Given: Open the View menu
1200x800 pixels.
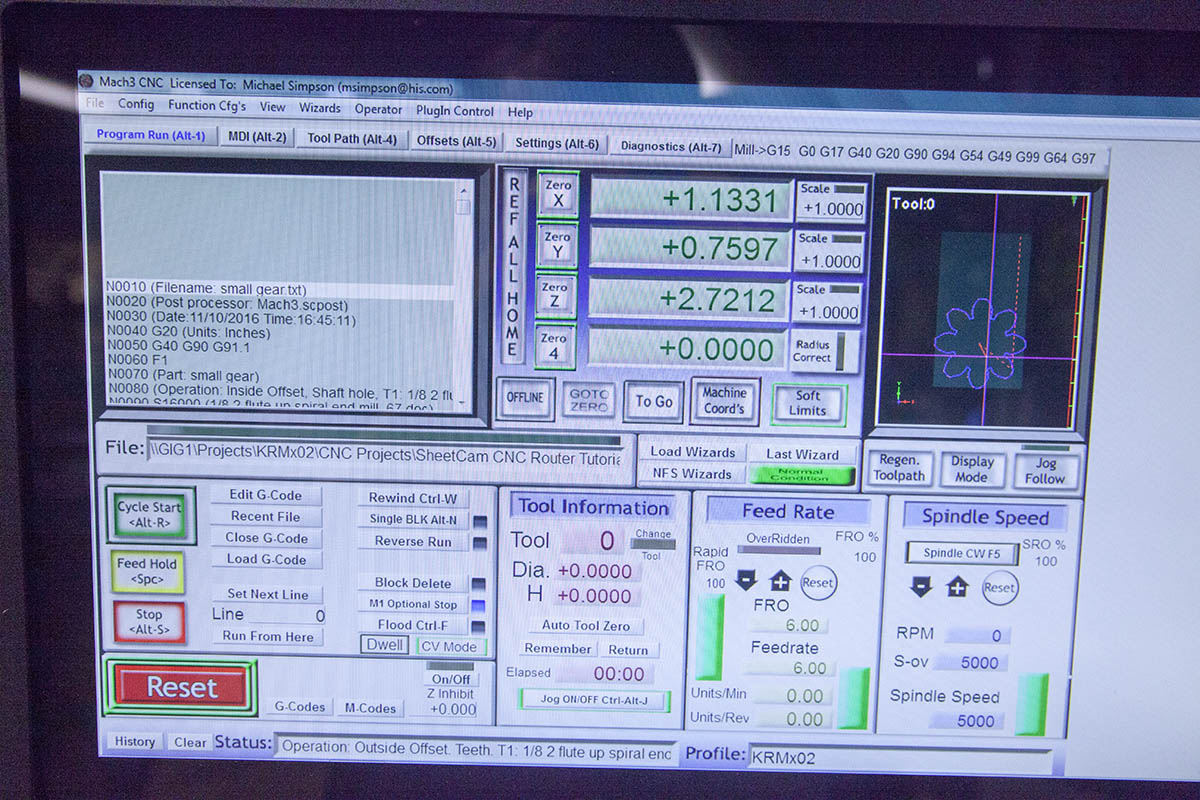Looking at the screenshot, I should [x=273, y=107].
